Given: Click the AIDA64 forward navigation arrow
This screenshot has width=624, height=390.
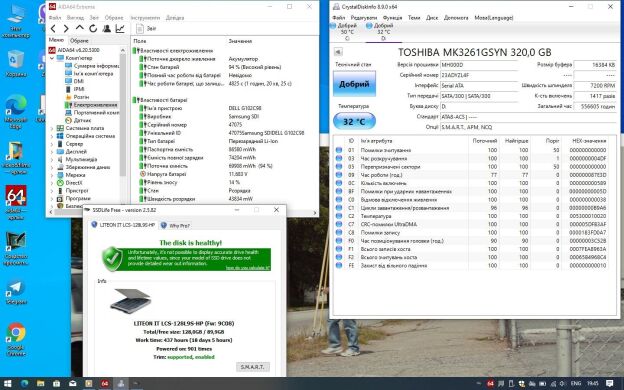Looking at the screenshot, I should 66,29.
